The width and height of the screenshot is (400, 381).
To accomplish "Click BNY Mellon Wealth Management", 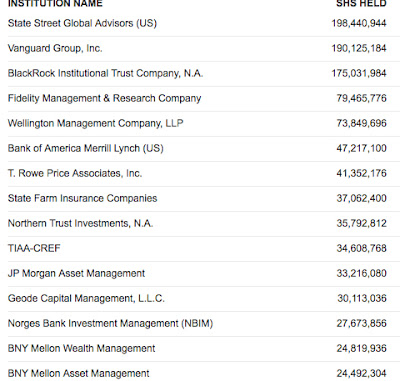I will tap(81, 348).
